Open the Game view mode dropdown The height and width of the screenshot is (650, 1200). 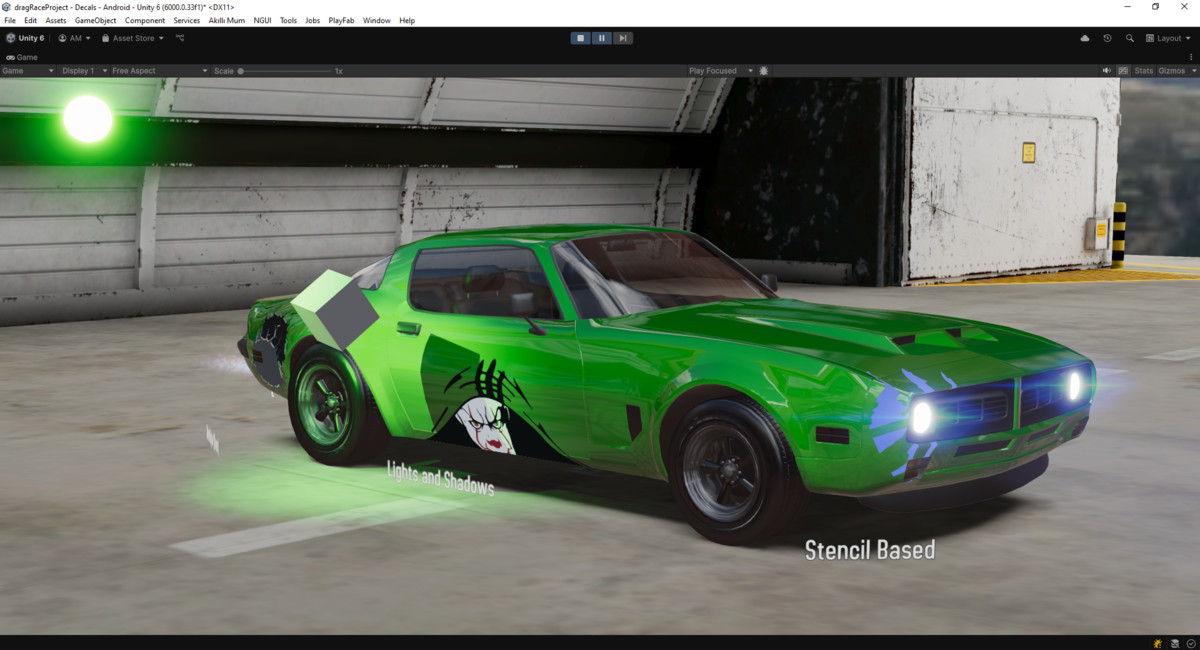pos(28,71)
